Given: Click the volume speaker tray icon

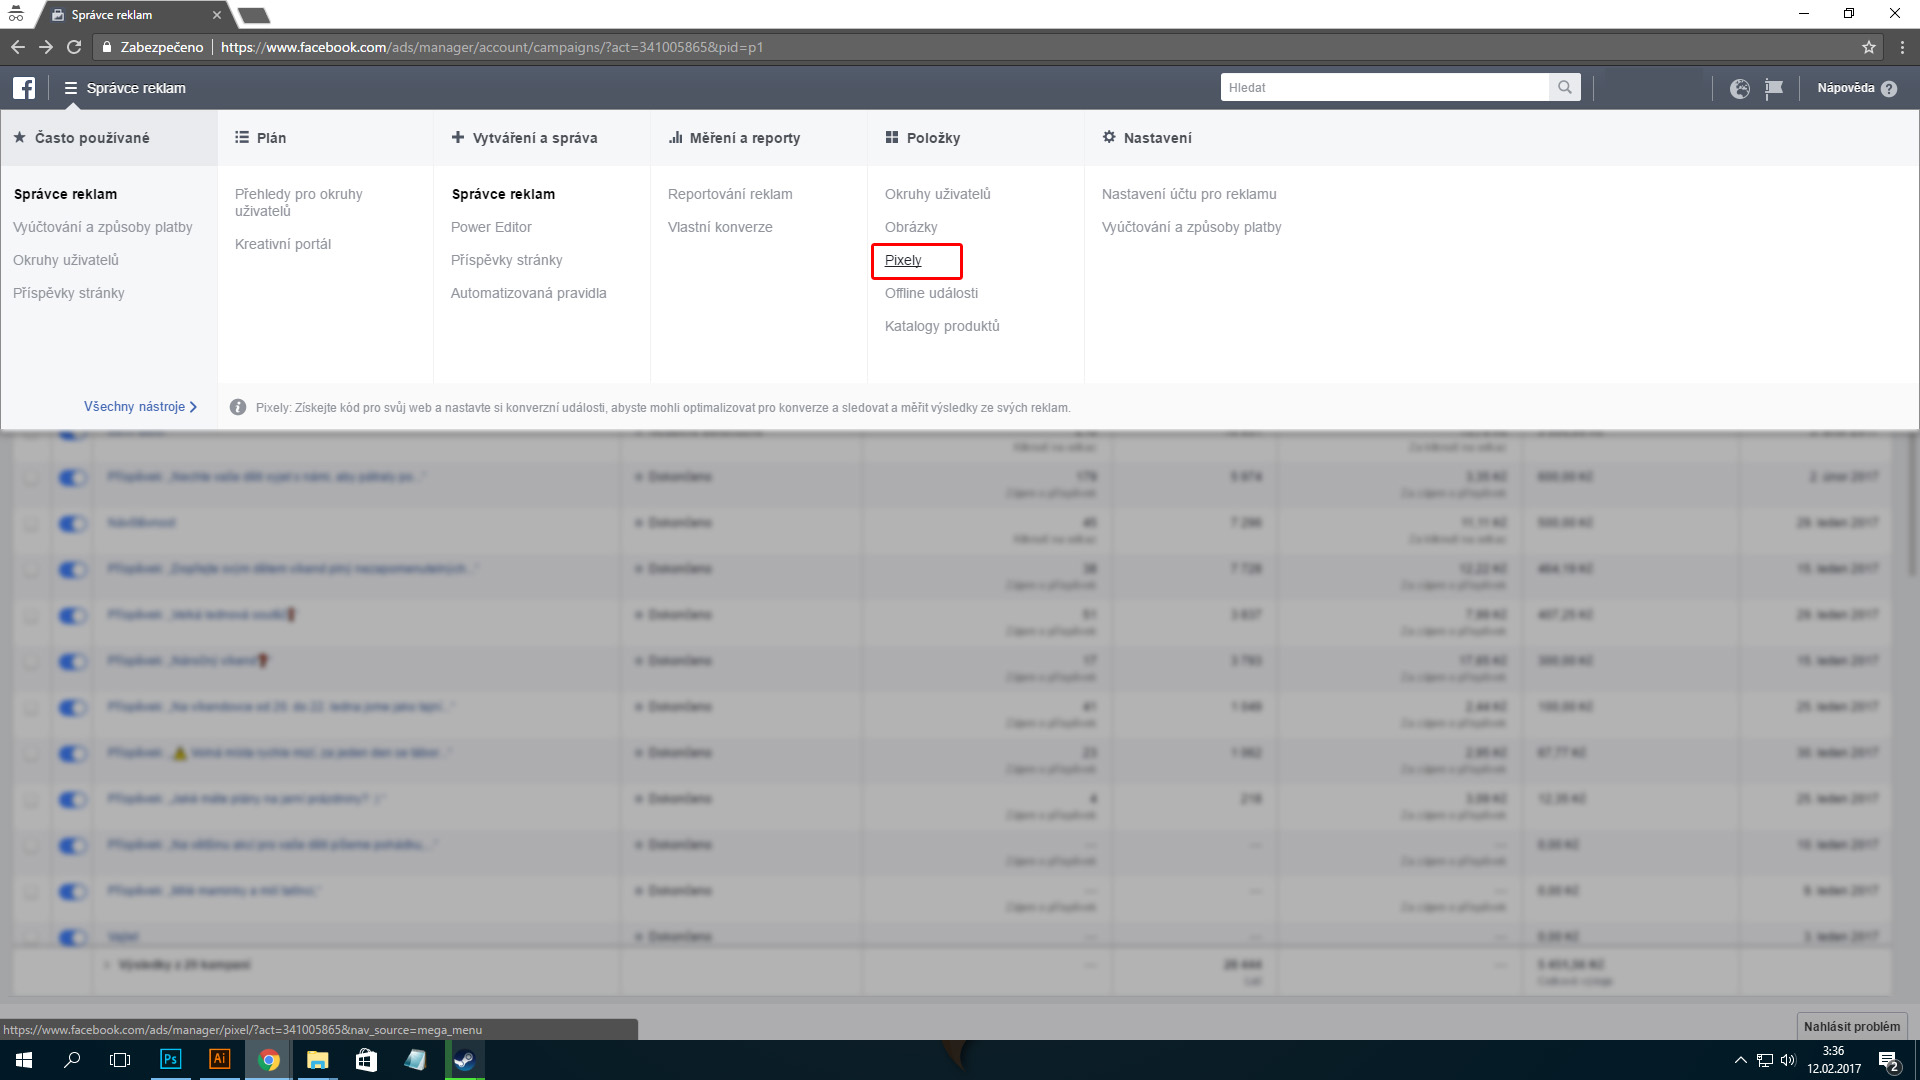Looking at the screenshot, I should point(1789,1060).
